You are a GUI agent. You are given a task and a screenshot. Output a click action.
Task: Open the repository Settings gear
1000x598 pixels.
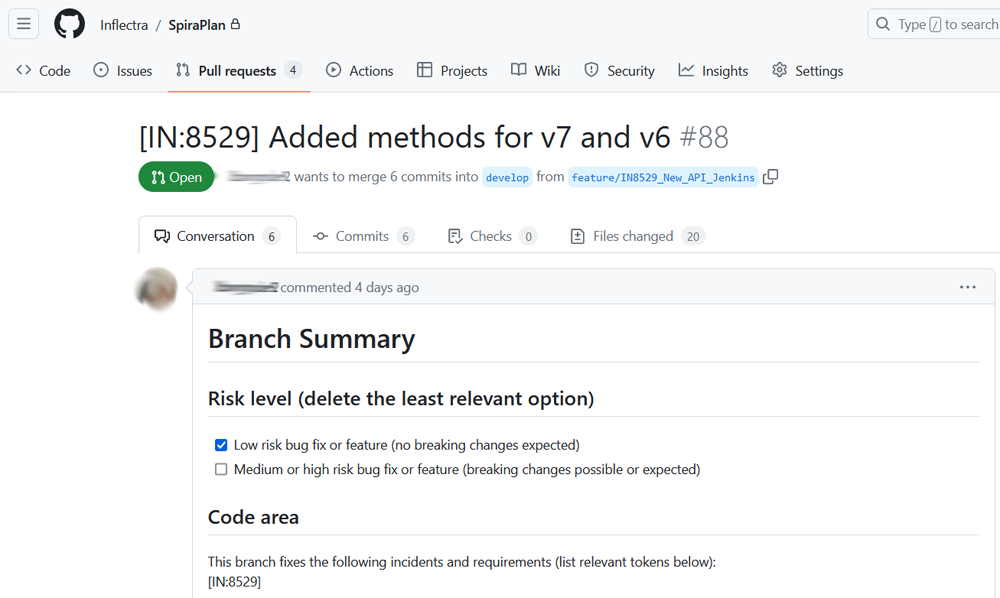[807, 70]
